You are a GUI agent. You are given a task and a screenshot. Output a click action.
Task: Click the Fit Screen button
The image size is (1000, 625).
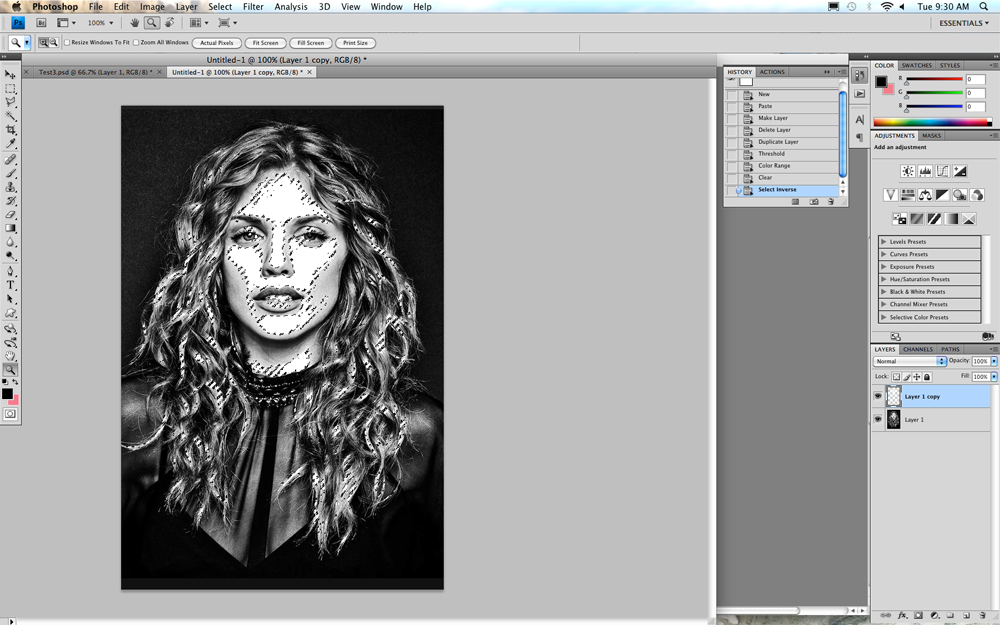pyautogui.click(x=265, y=43)
